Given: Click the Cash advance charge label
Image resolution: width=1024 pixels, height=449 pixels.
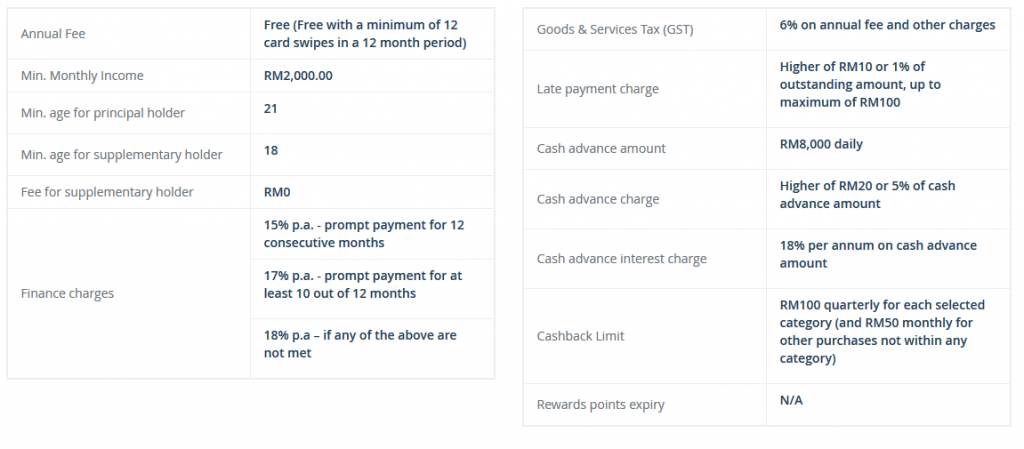Looking at the screenshot, I should click(598, 200).
